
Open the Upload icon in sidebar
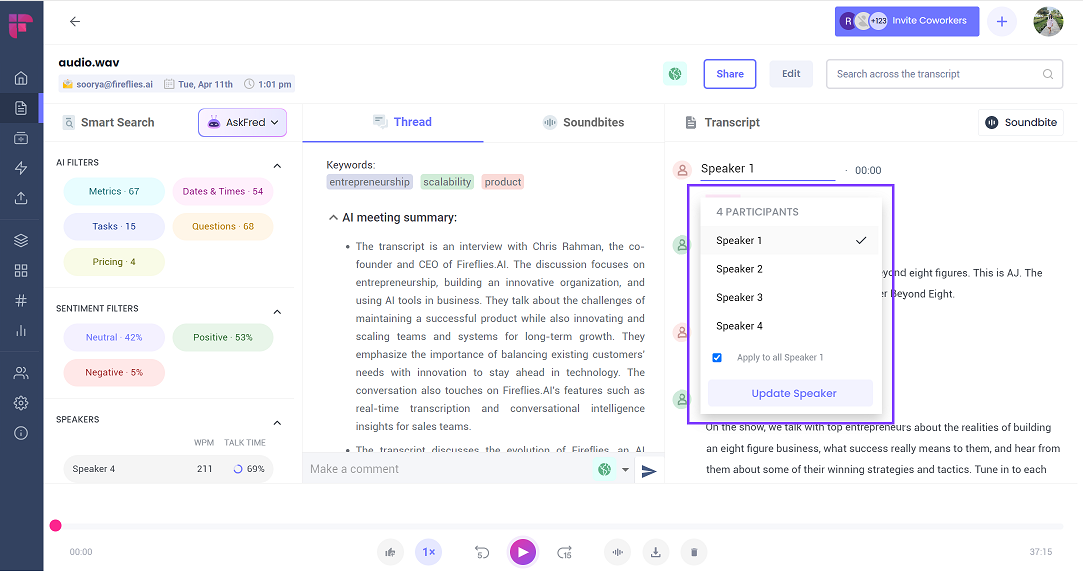point(21,198)
